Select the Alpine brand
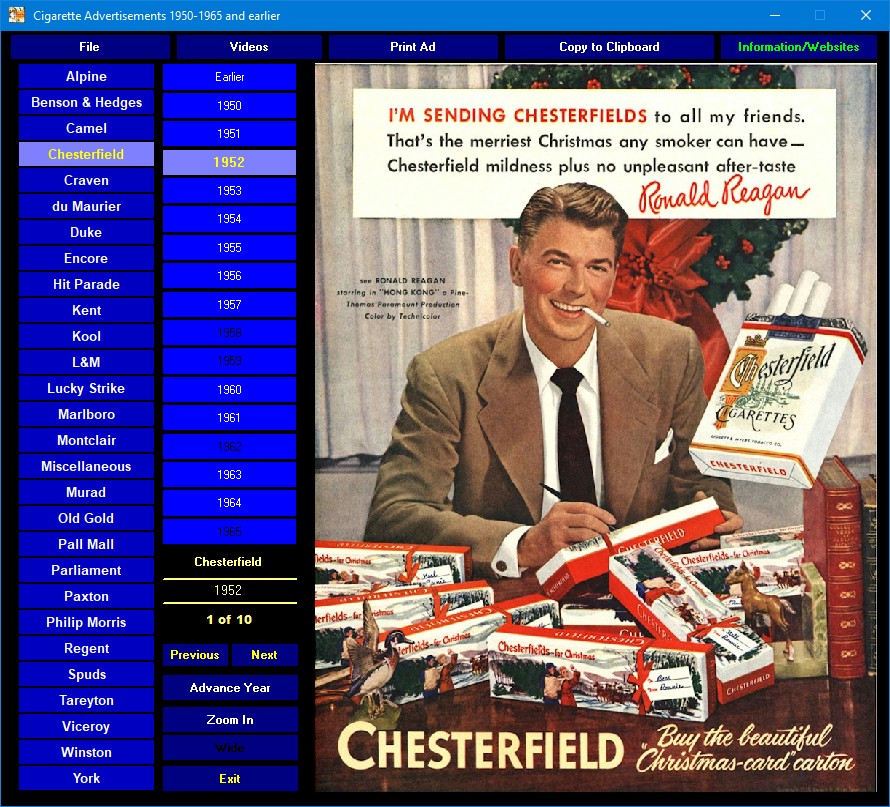890x807 pixels. [86, 77]
